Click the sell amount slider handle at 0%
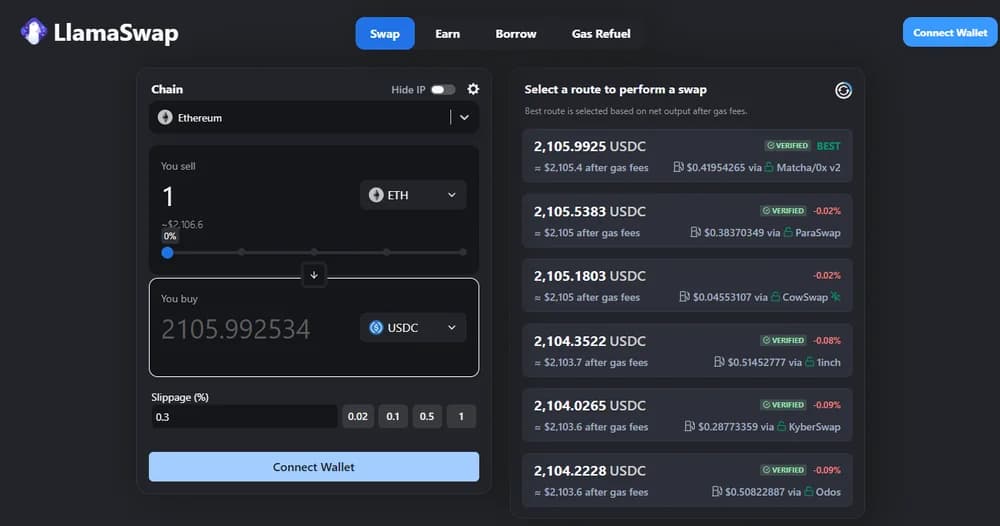1000x526 pixels. [x=167, y=253]
